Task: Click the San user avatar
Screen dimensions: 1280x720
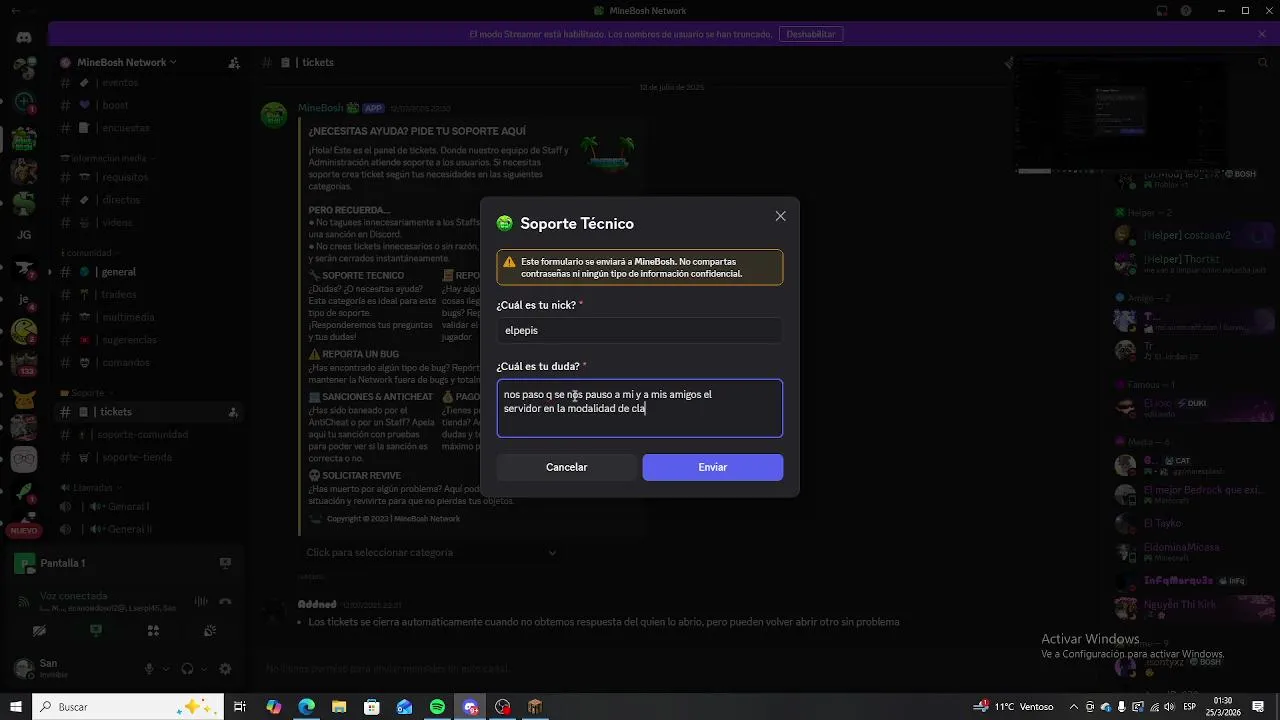Action: pos(24,669)
